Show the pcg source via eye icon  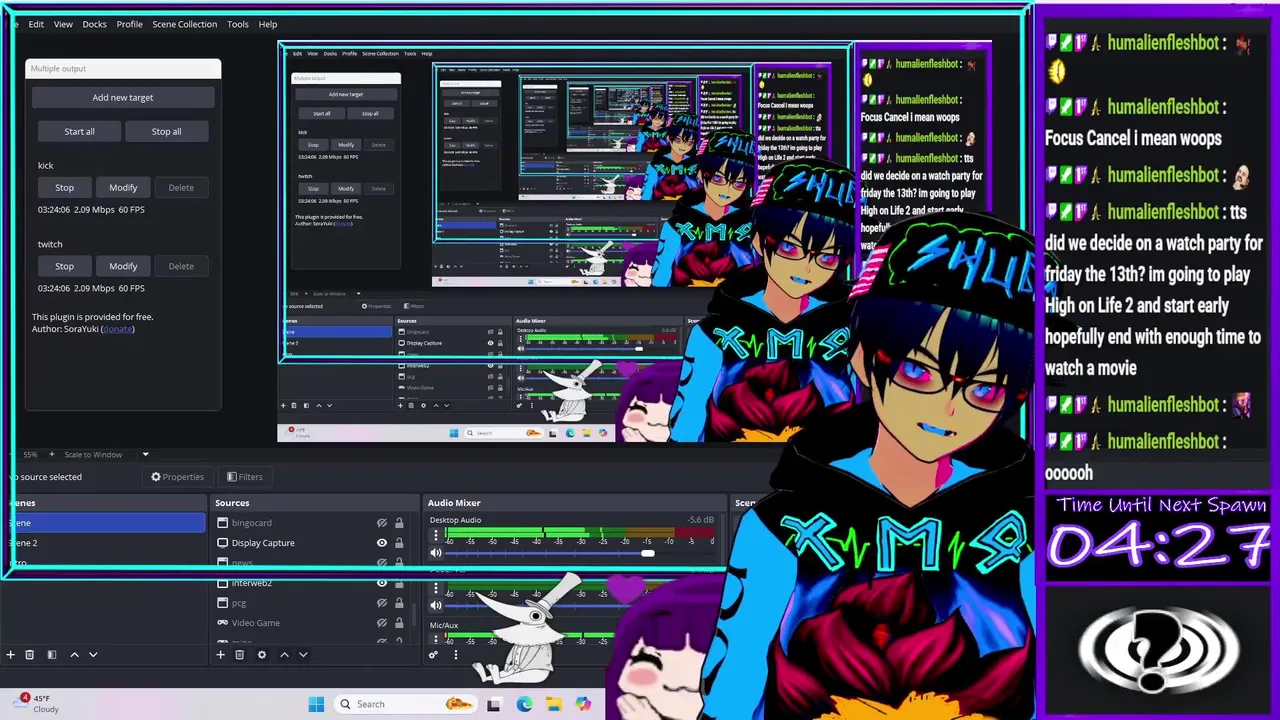[x=381, y=603]
